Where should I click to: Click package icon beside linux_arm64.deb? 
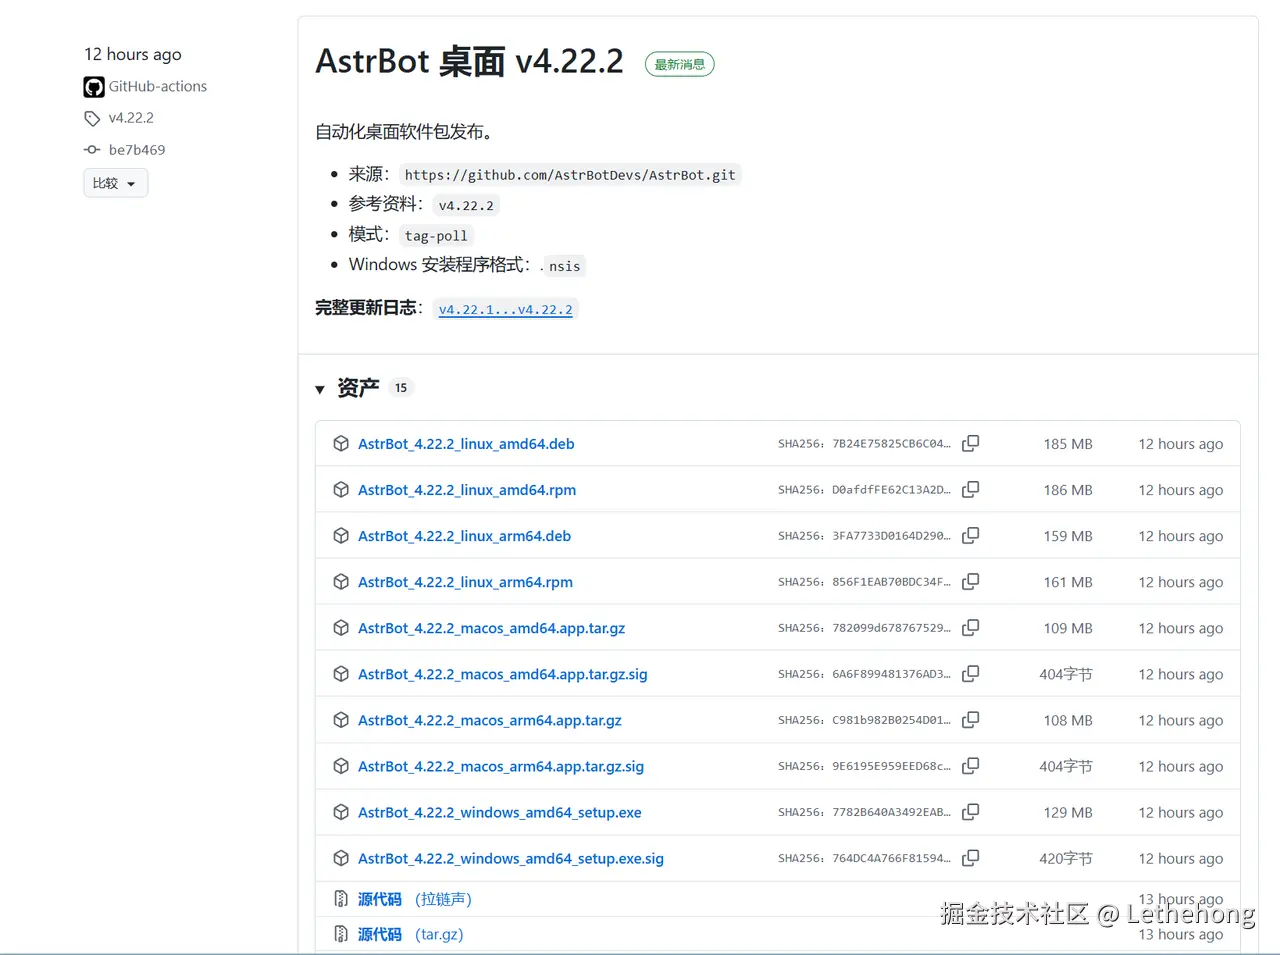click(x=341, y=535)
